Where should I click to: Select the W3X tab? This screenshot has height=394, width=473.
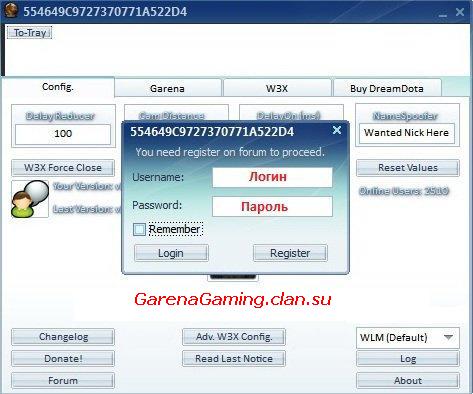277,88
